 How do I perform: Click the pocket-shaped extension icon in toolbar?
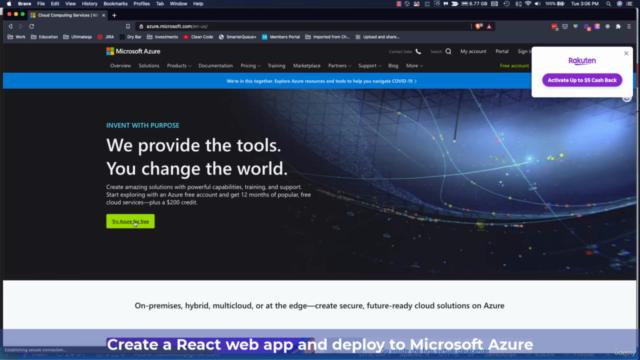pos(565,26)
